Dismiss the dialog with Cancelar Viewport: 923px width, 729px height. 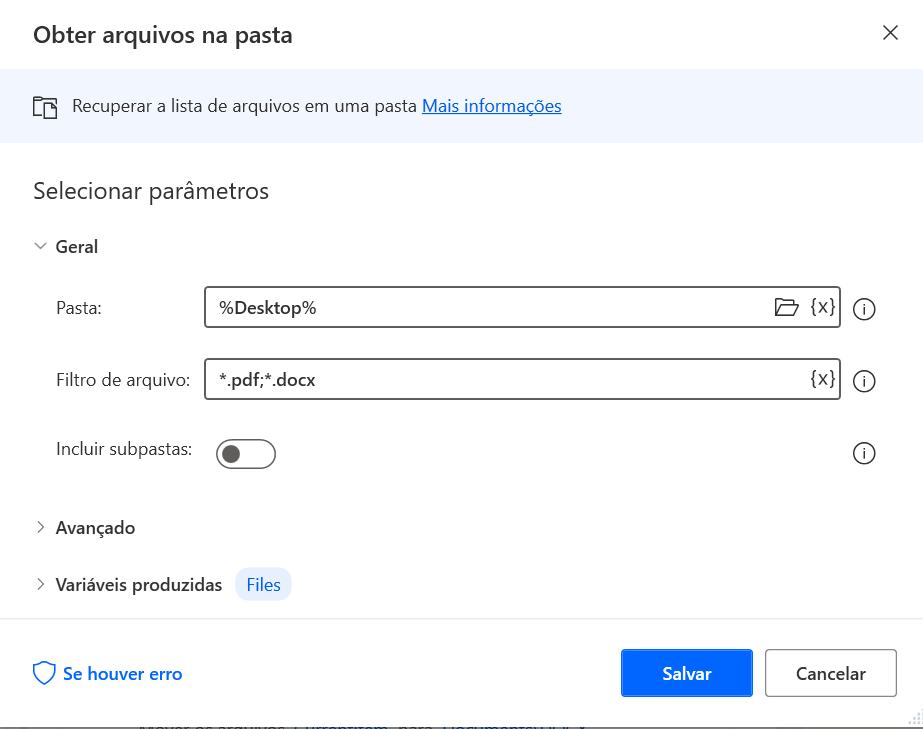(x=830, y=673)
